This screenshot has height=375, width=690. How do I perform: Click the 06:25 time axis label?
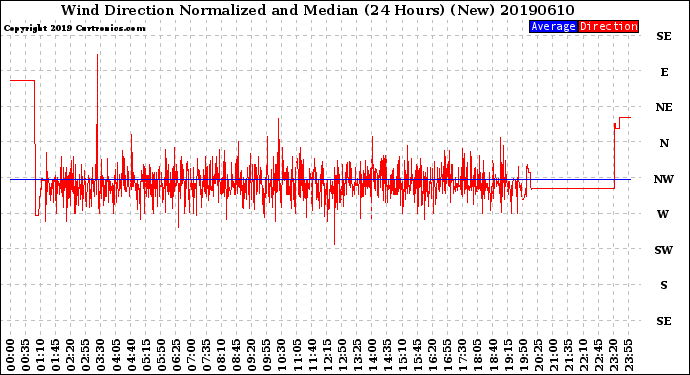176,355
